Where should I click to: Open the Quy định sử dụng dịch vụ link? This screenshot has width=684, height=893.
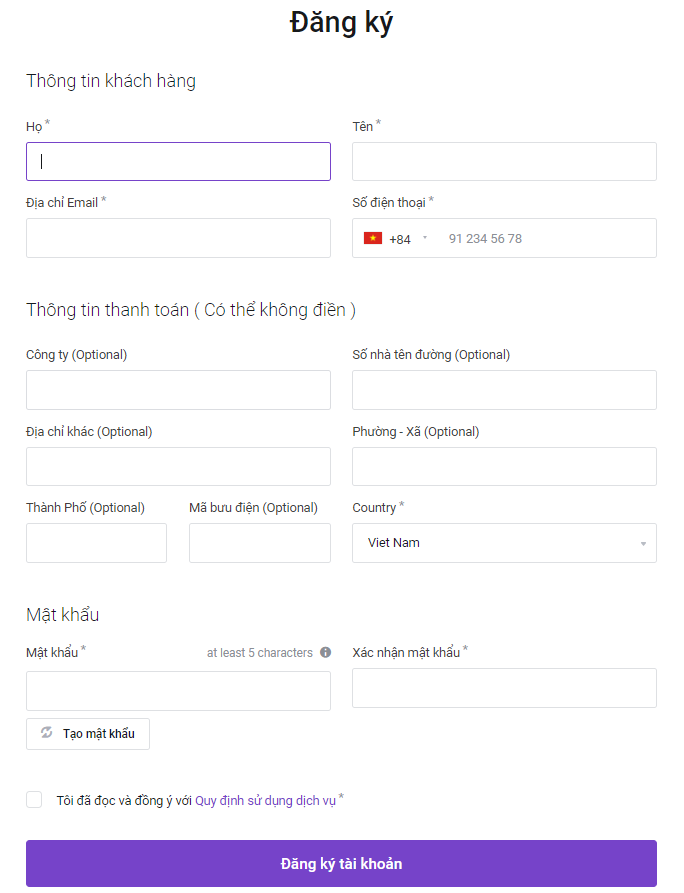tap(265, 801)
